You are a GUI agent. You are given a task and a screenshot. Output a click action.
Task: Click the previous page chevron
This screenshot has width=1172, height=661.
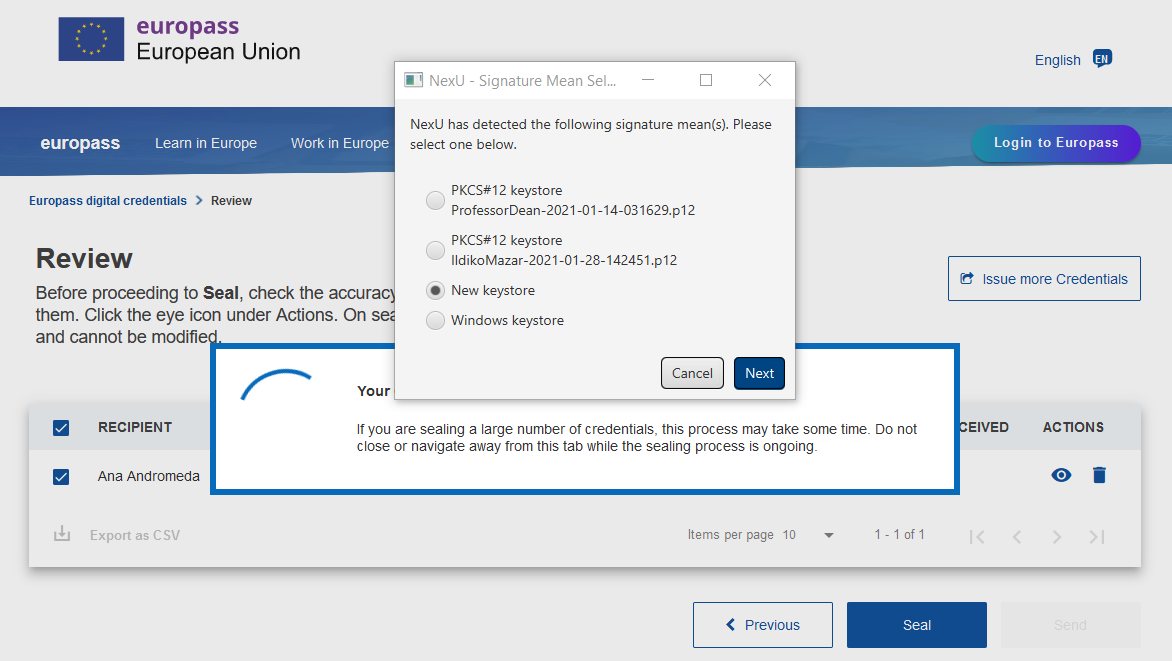1017,537
